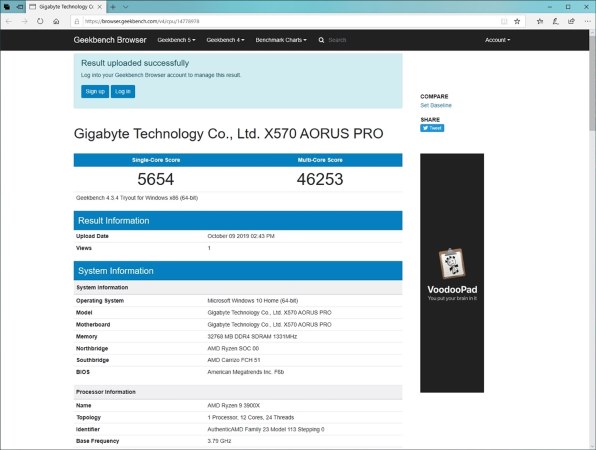This screenshot has width=596, height=450.
Task: Click in the address bar URL field
Action: [289, 21]
